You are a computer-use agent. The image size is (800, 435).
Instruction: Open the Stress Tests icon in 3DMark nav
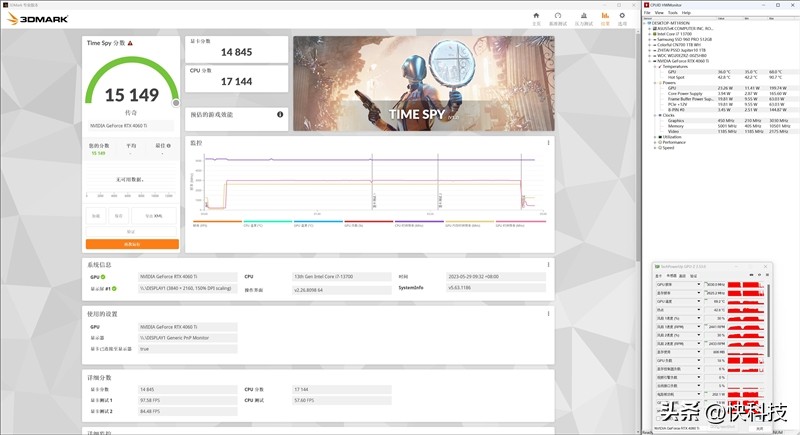(x=584, y=16)
